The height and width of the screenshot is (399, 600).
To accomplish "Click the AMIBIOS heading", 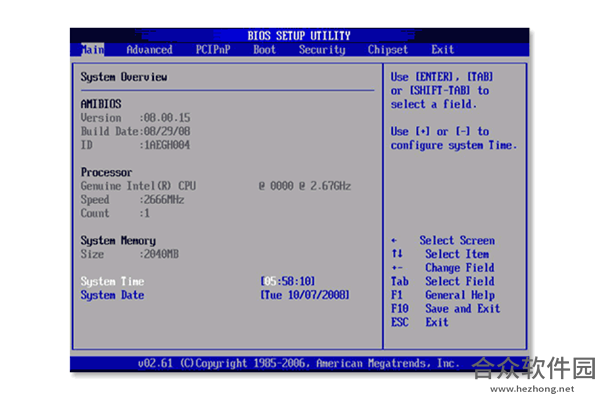I will pyautogui.click(x=101, y=104).
